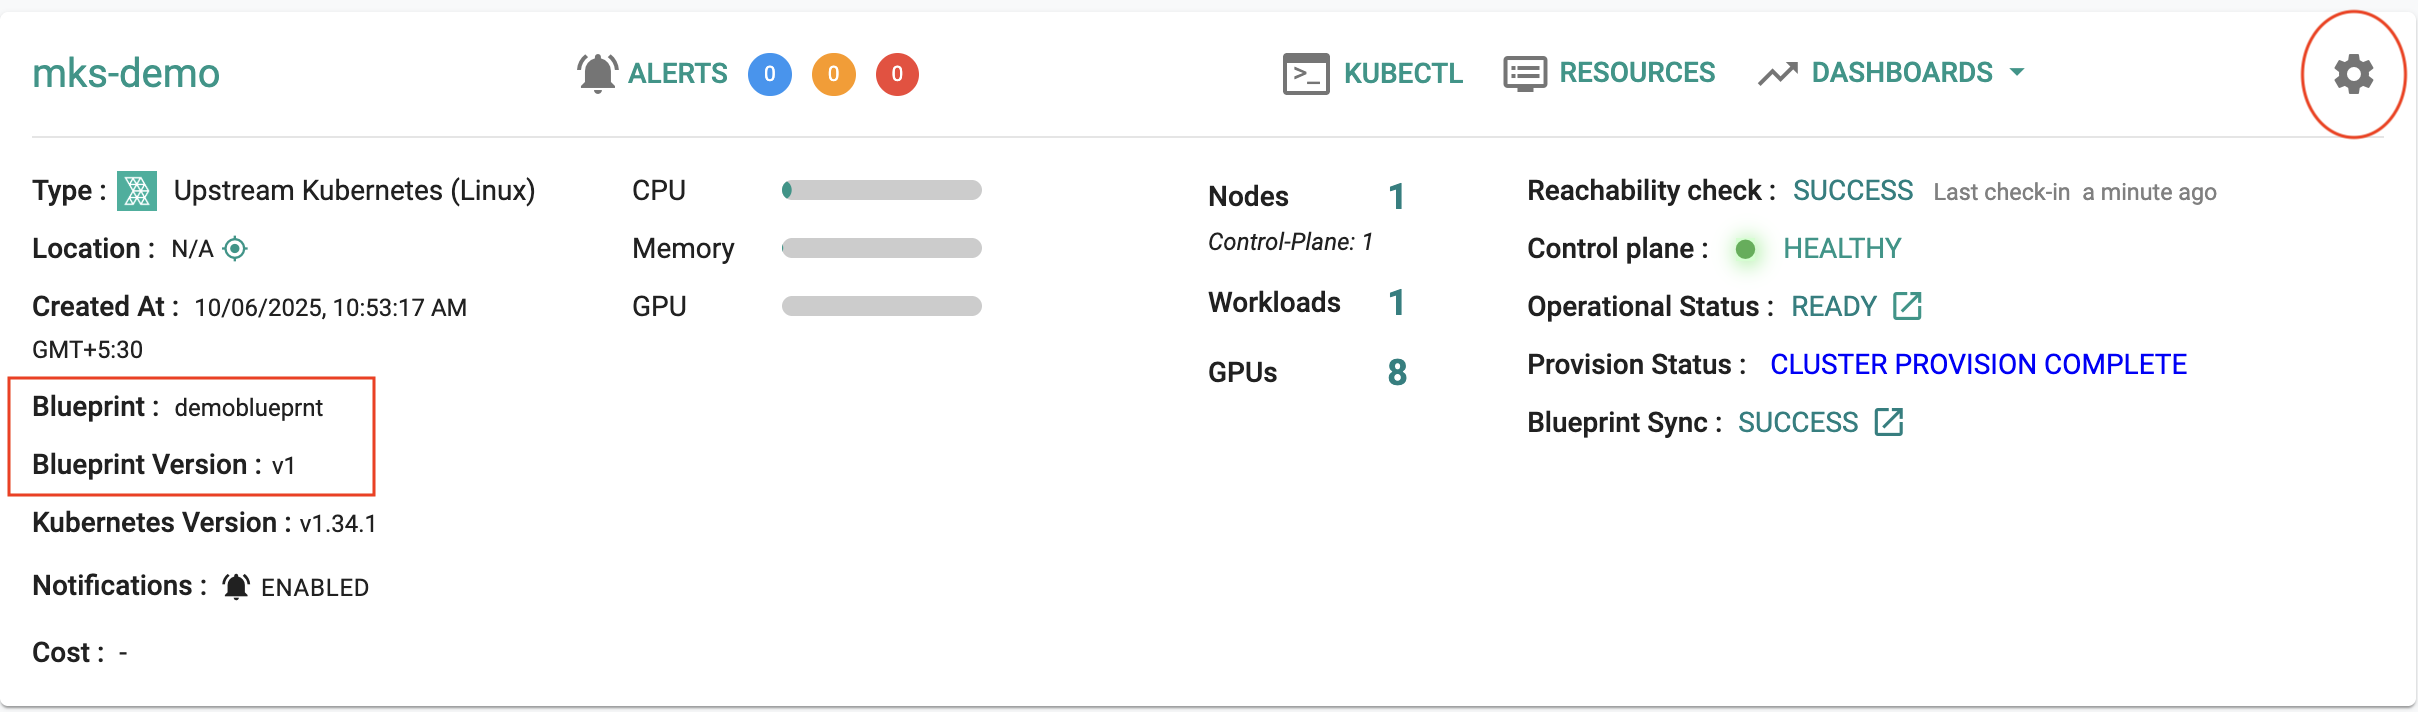The height and width of the screenshot is (712, 2418).
Task: Open external link icon beside Blueprint Sync SUCCESS
Action: (x=1888, y=422)
